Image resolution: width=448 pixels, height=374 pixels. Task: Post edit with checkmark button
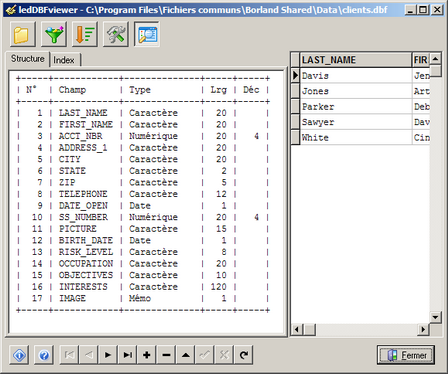pyautogui.click(x=205, y=355)
